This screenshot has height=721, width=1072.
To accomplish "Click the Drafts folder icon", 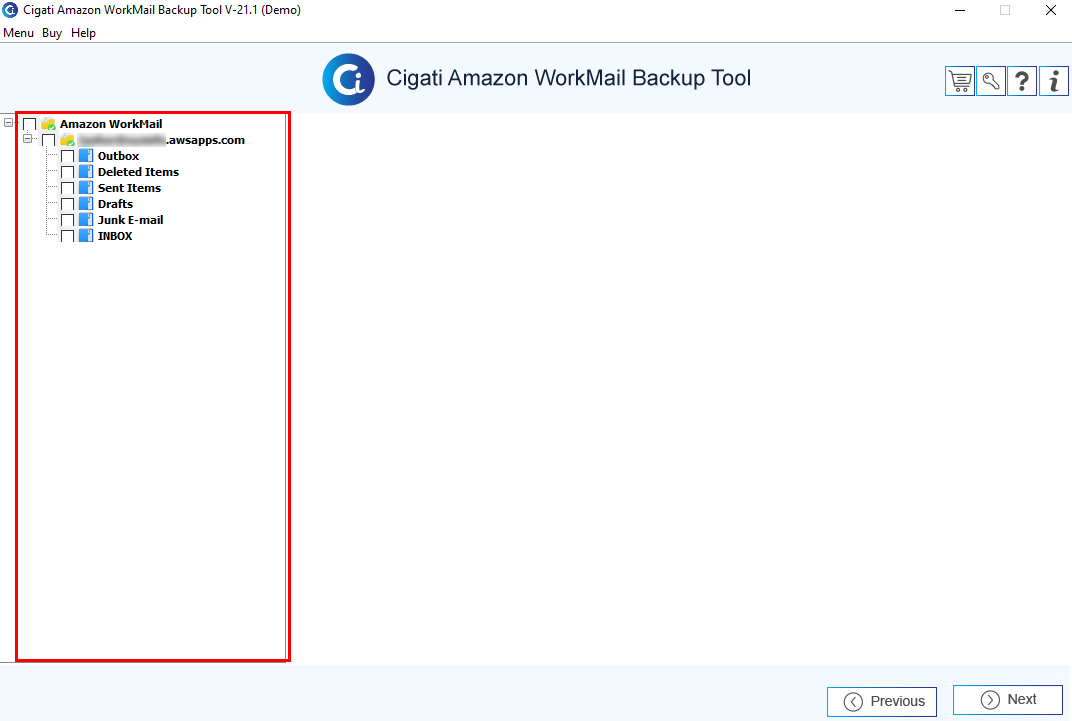I will (x=85, y=204).
